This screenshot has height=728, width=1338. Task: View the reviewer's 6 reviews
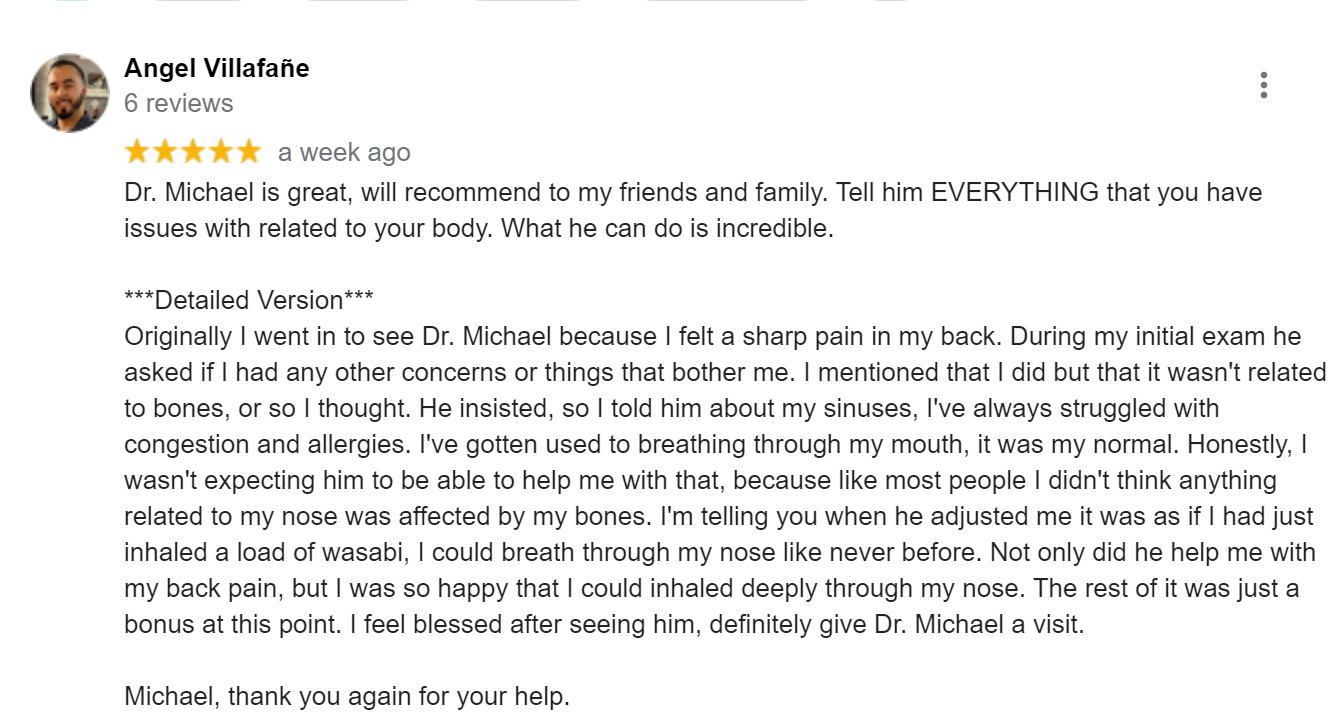(x=179, y=103)
